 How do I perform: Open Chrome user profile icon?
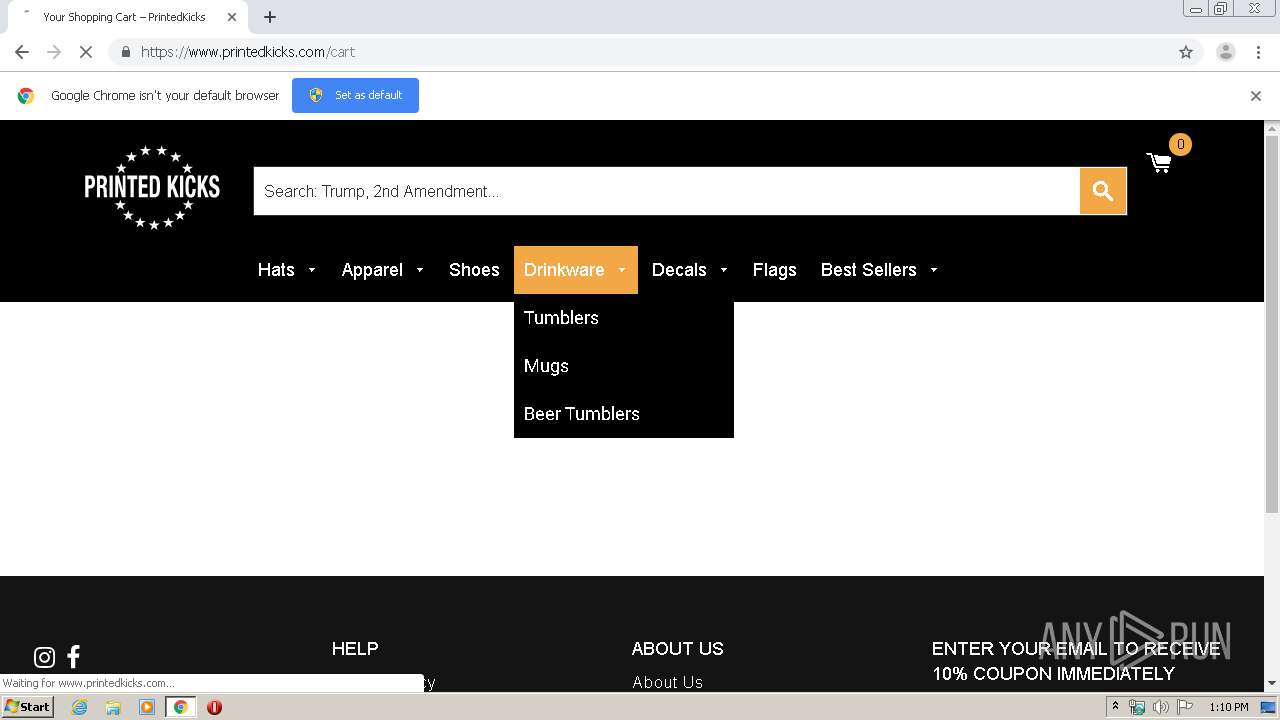tap(1225, 52)
